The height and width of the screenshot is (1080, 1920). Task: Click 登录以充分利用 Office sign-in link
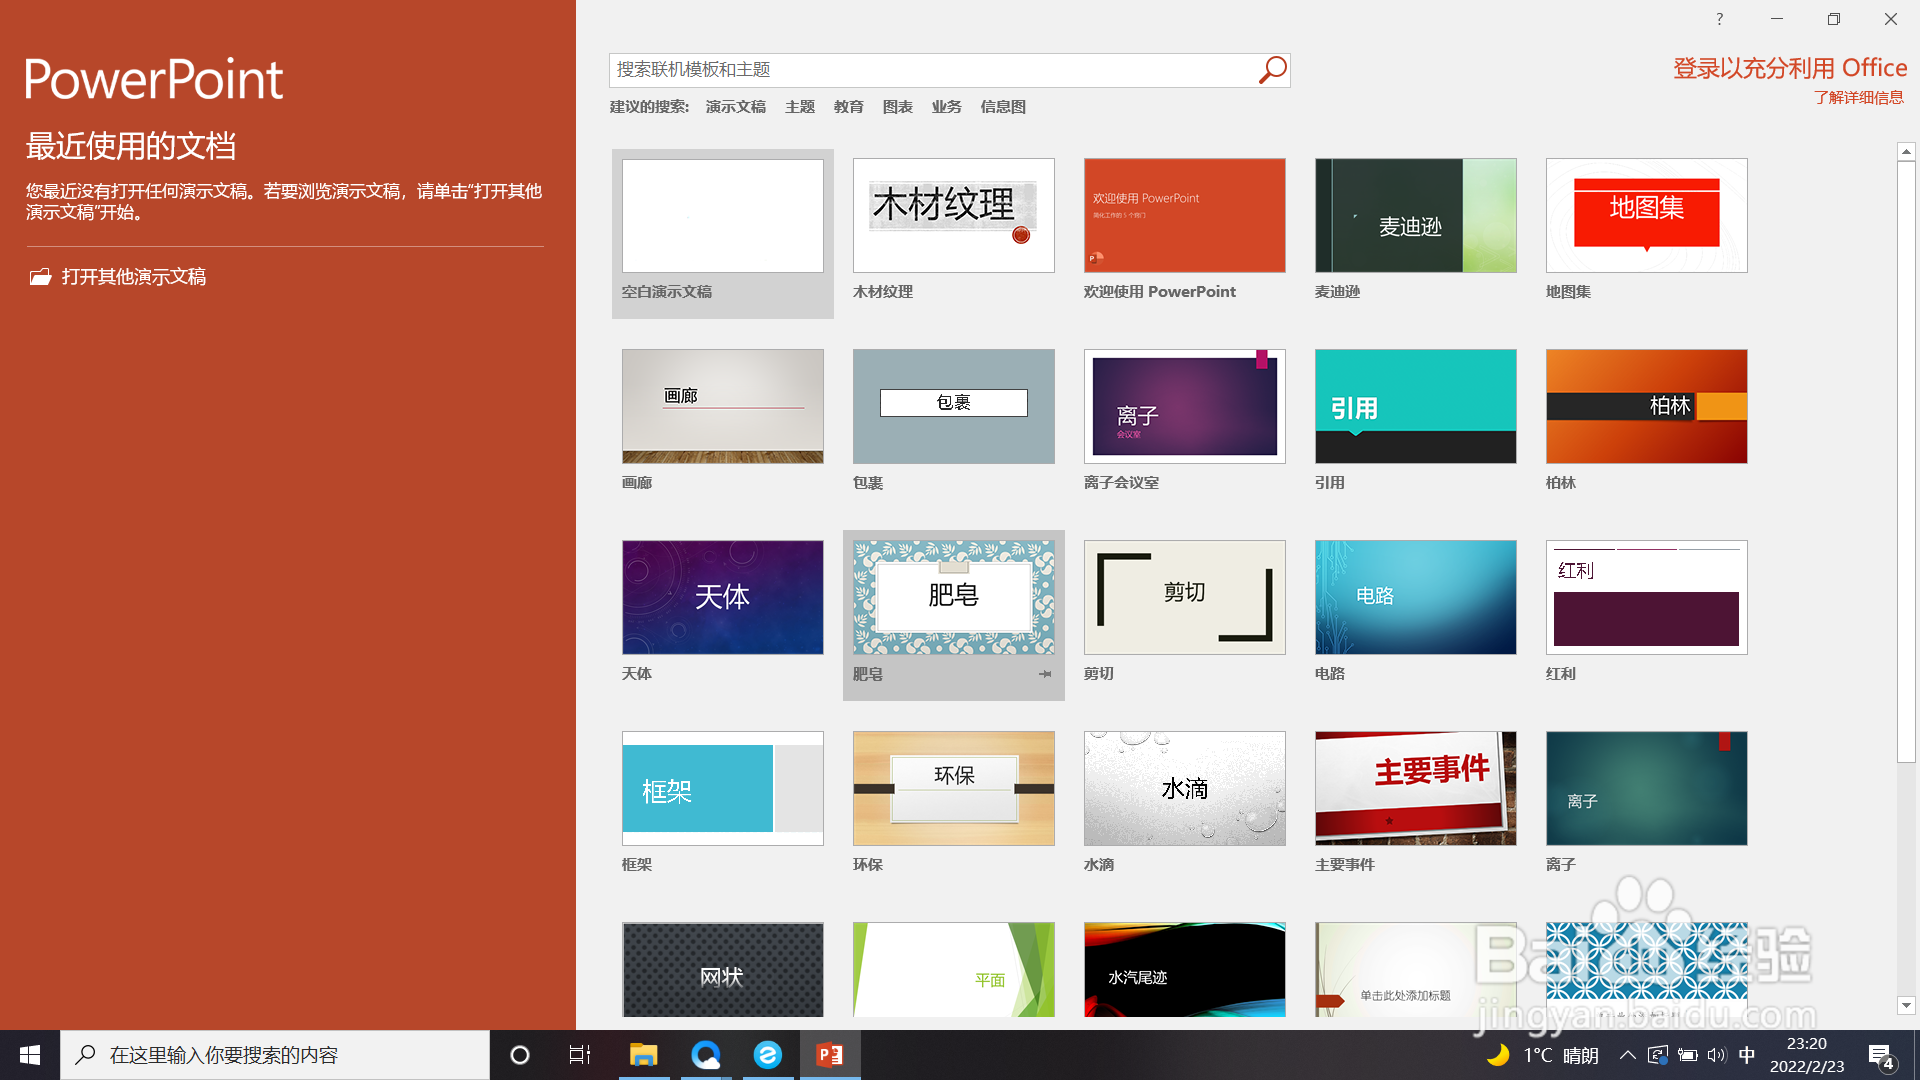1789,68
